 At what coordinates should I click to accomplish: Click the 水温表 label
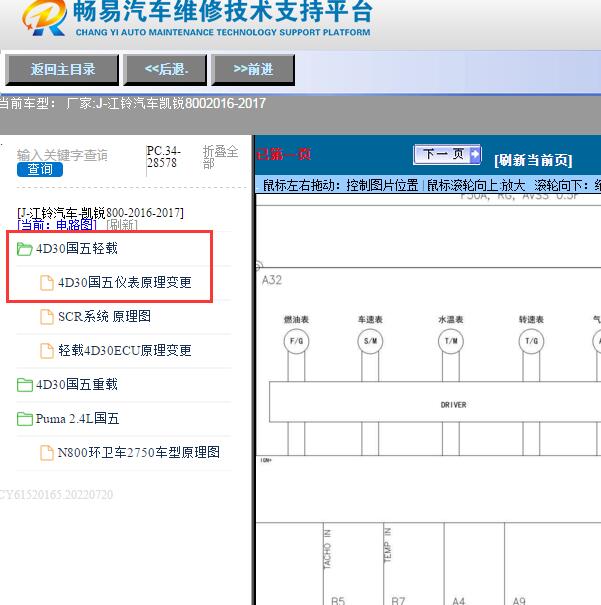point(451,319)
